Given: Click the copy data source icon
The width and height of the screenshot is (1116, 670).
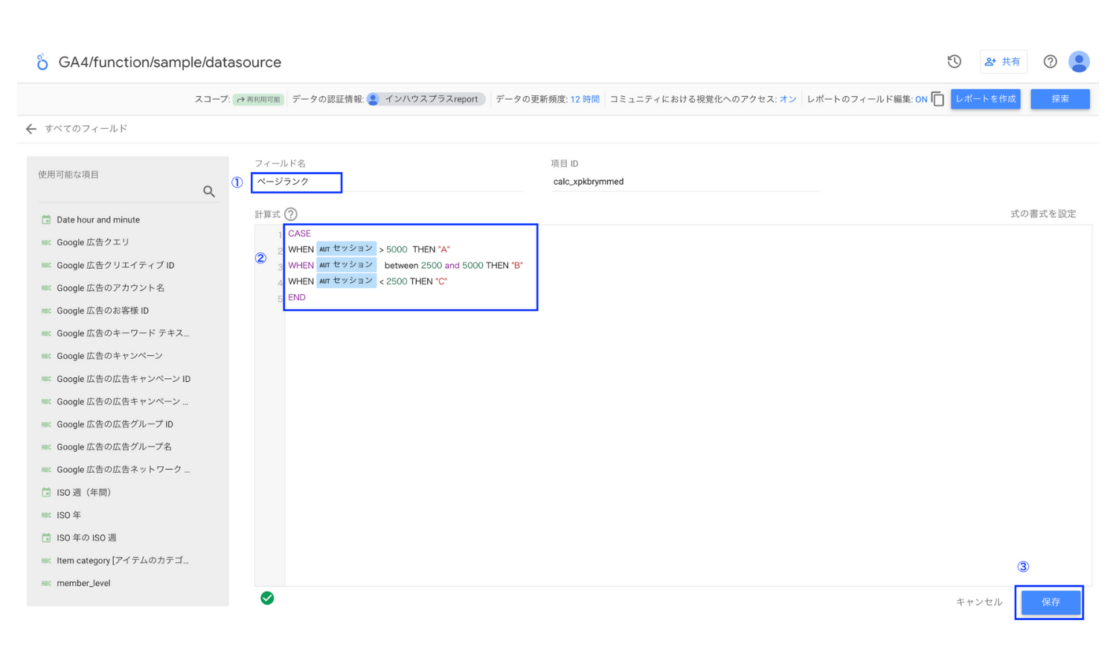Looking at the screenshot, I should (x=937, y=99).
